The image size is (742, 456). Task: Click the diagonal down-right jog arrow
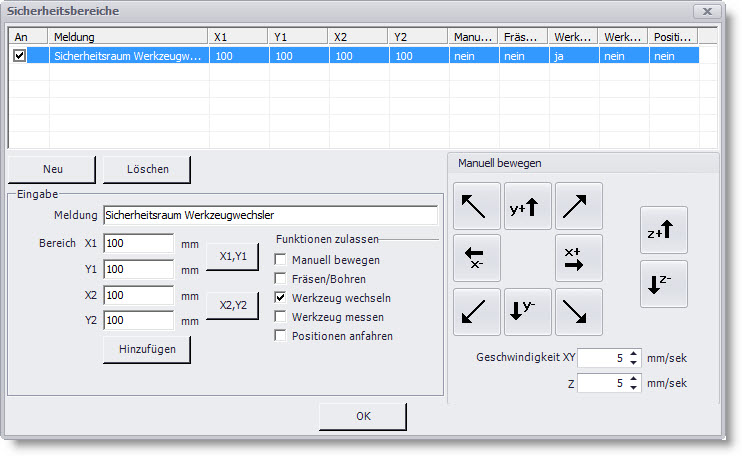579,311
